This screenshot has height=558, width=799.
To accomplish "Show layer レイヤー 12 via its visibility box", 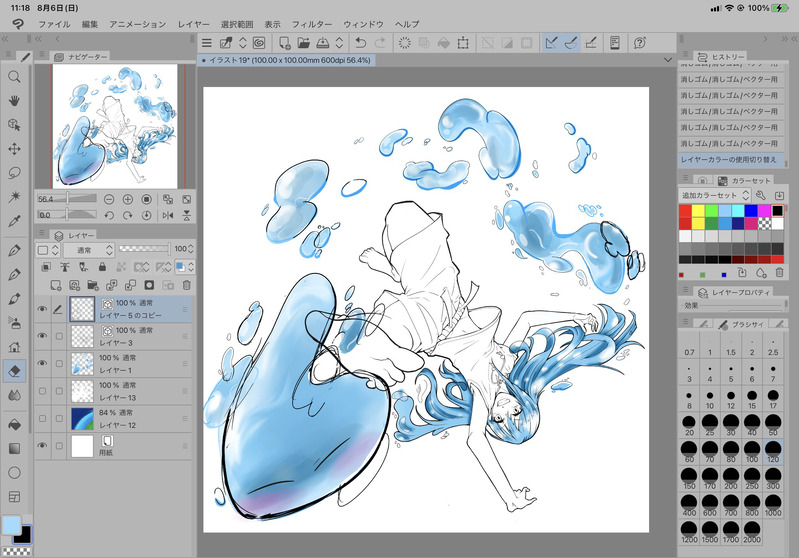I will point(42,418).
